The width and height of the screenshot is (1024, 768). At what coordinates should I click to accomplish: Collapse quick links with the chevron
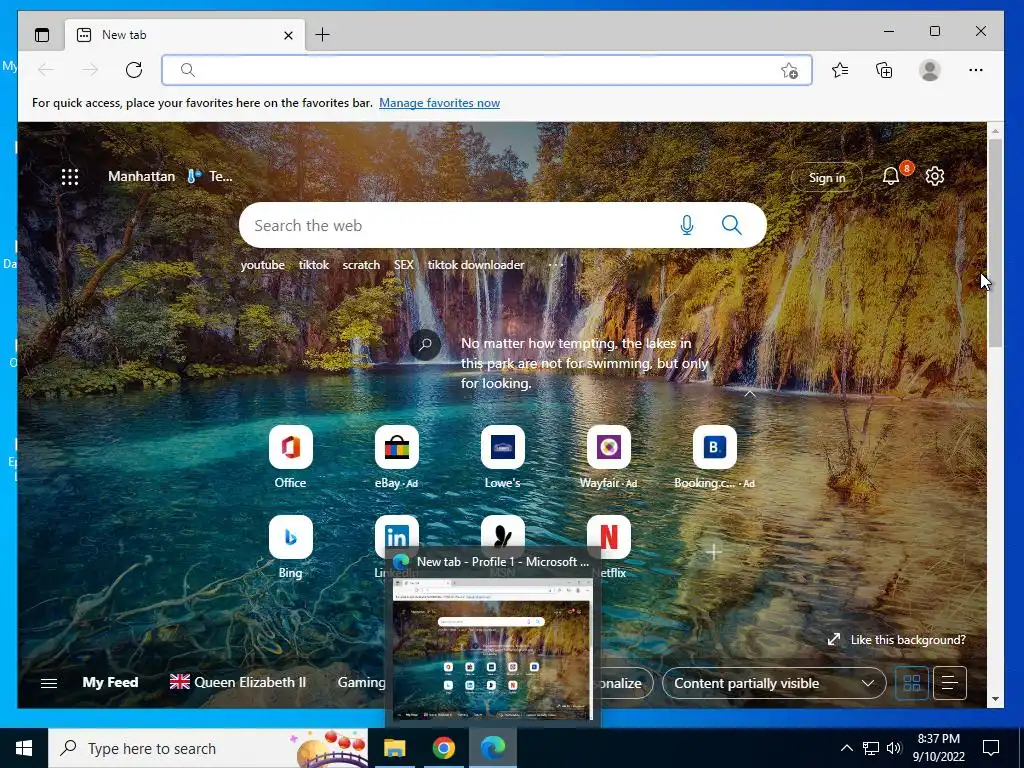click(x=750, y=394)
